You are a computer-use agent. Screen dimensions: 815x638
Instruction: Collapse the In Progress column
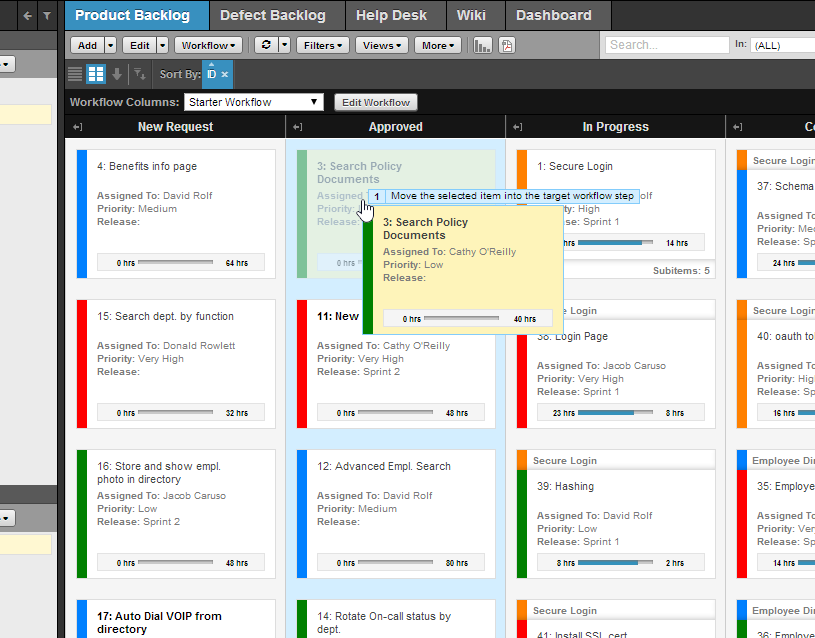[517, 127]
